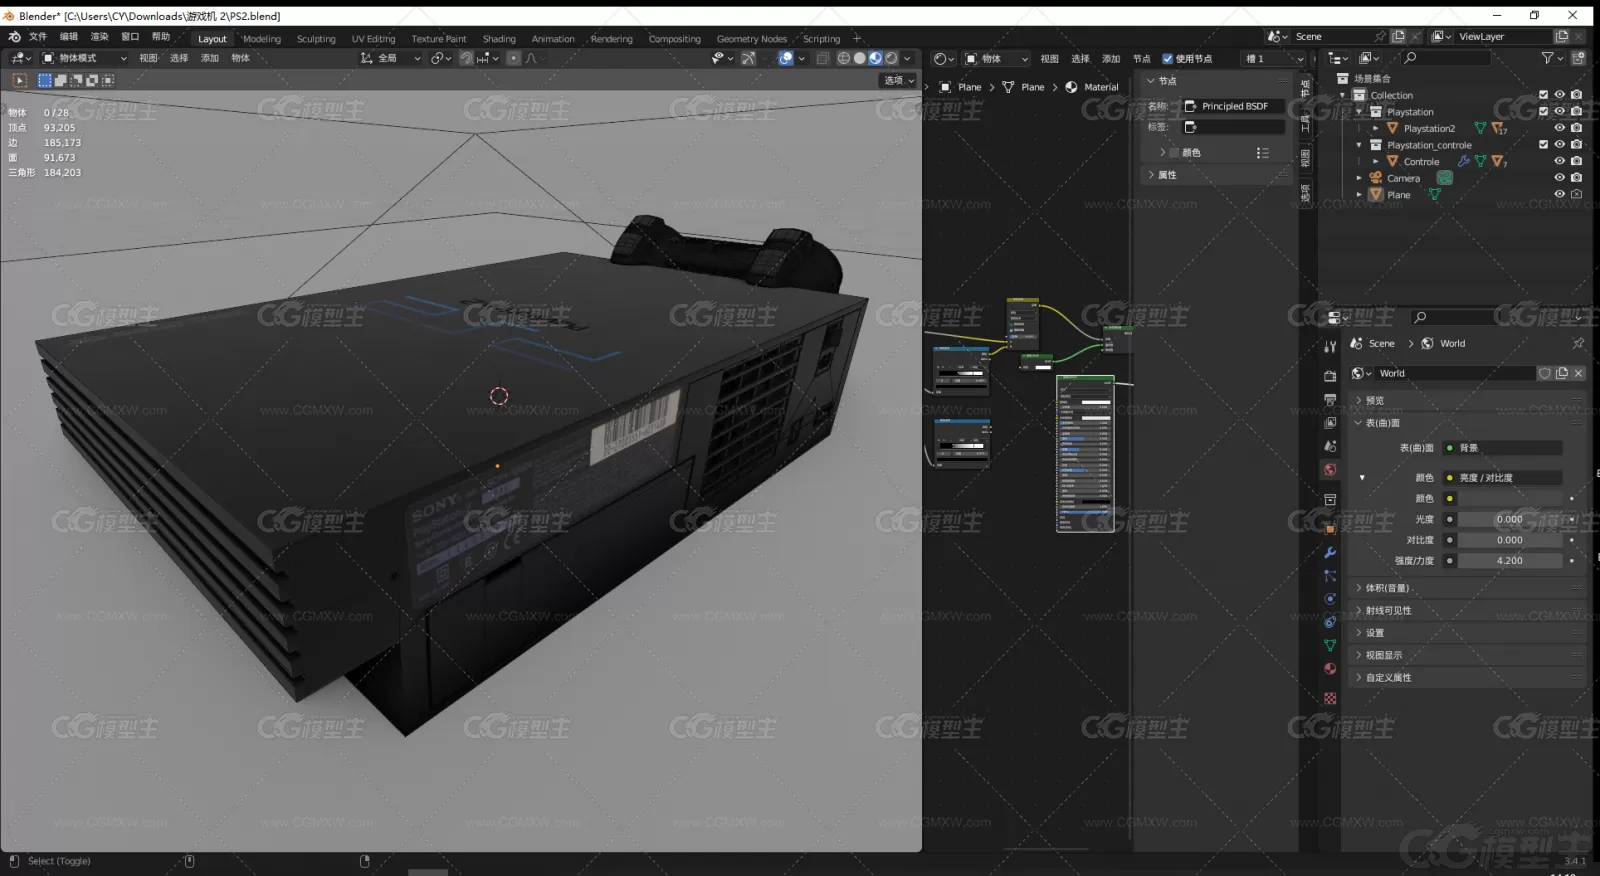Toggle X-ray mode icon
The height and width of the screenshot is (876, 1600).
point(822,58)
